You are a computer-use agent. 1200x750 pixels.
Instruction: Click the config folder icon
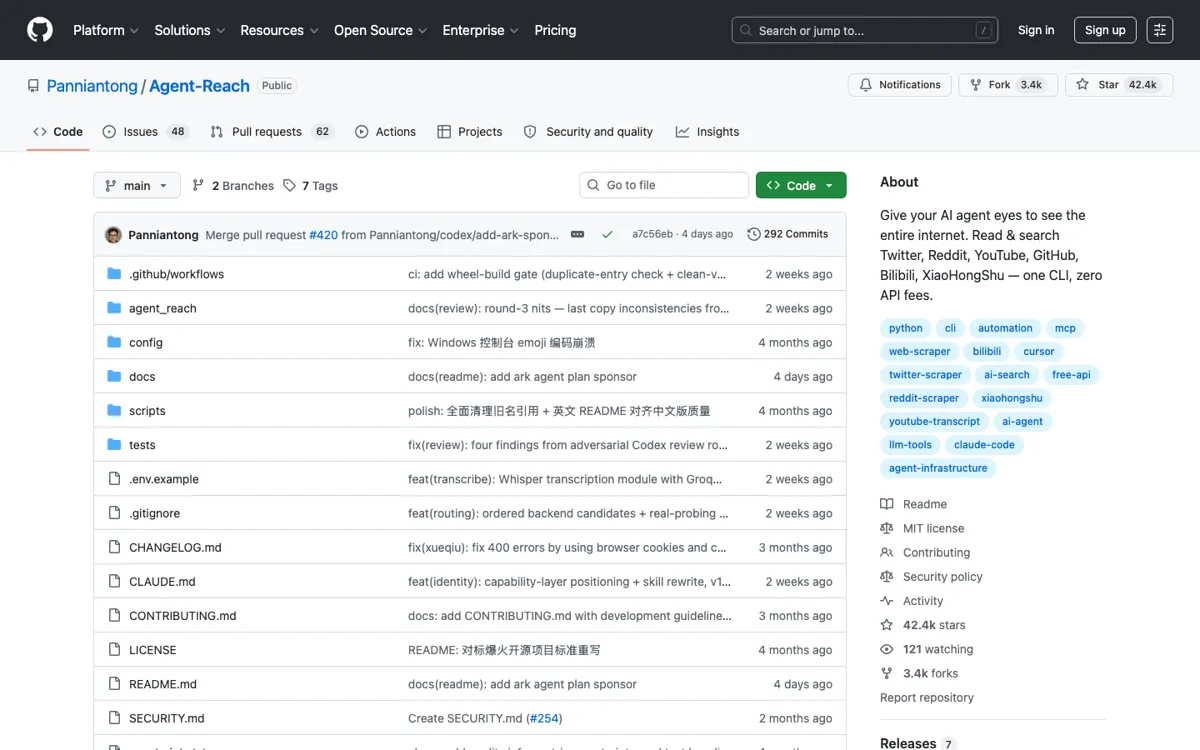[x=114, y=342]
